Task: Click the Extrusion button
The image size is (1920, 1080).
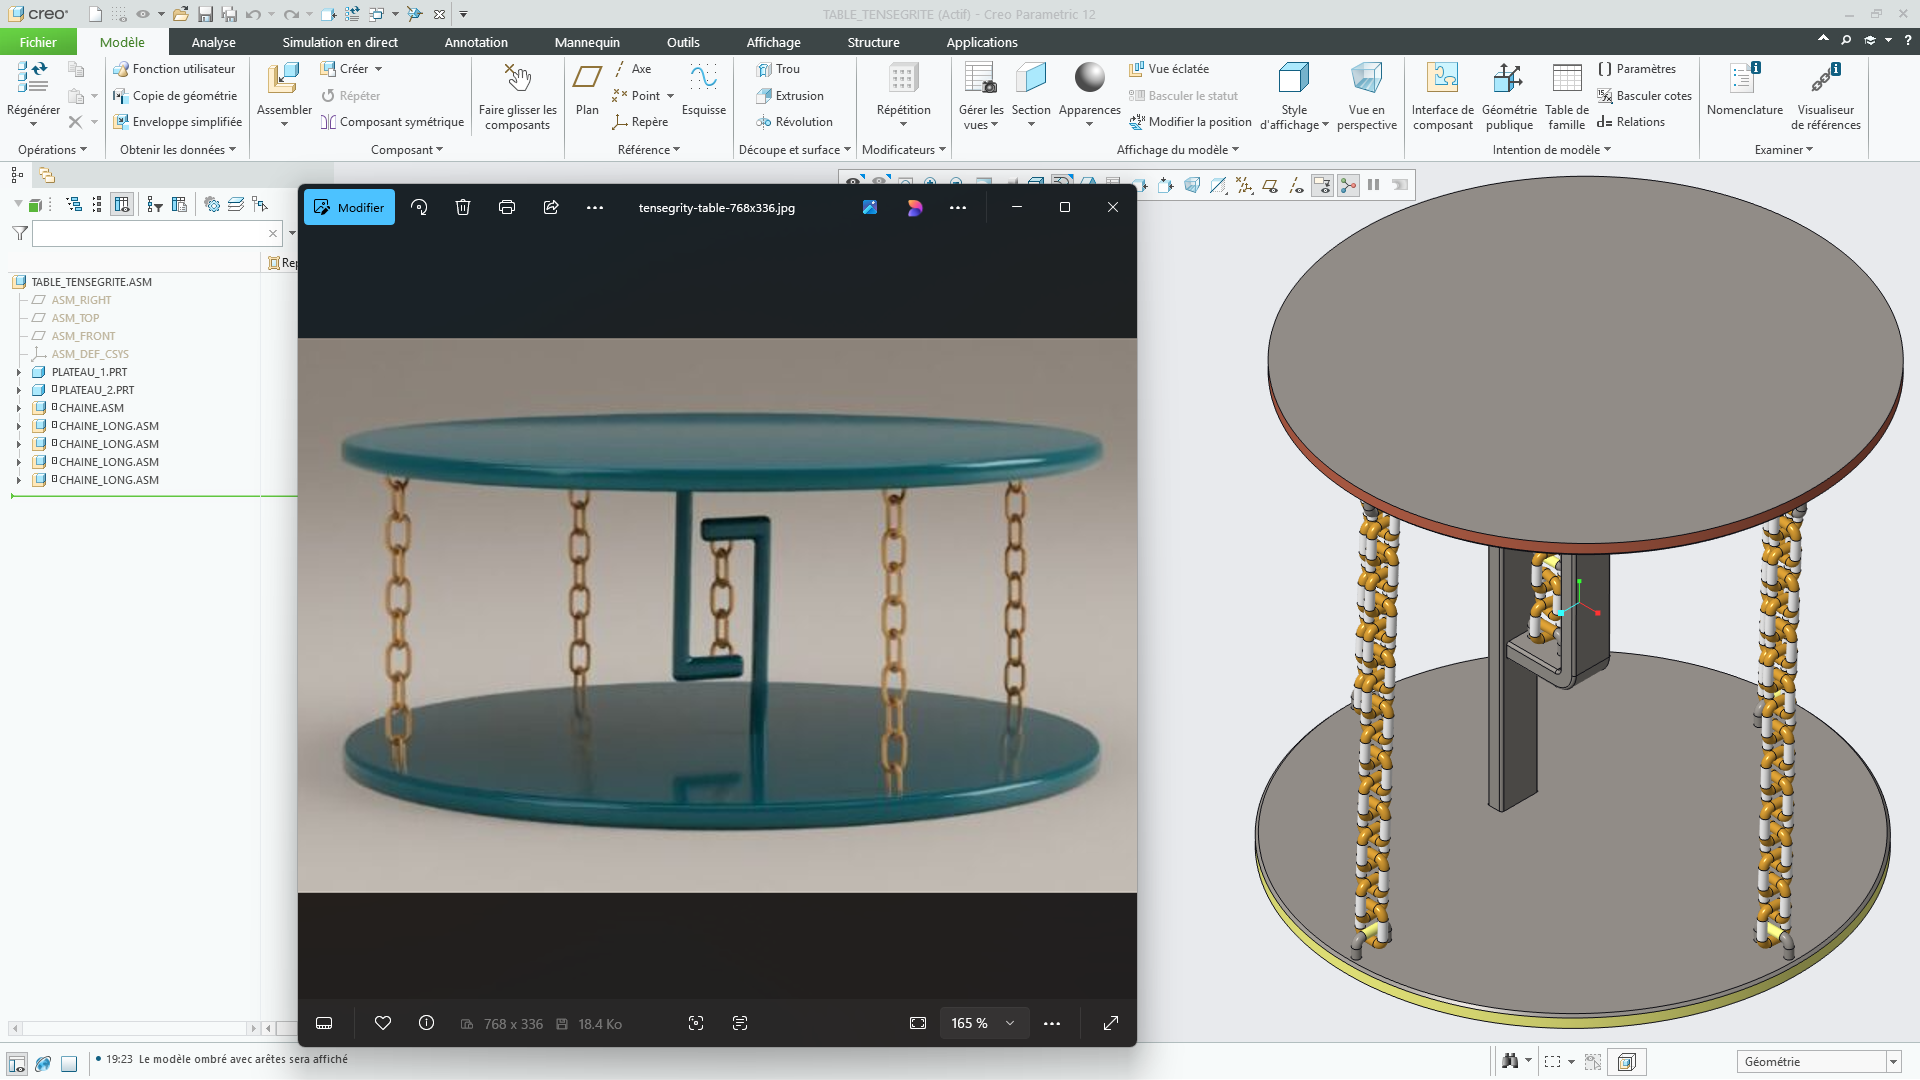Action: (x=790, y=96)
